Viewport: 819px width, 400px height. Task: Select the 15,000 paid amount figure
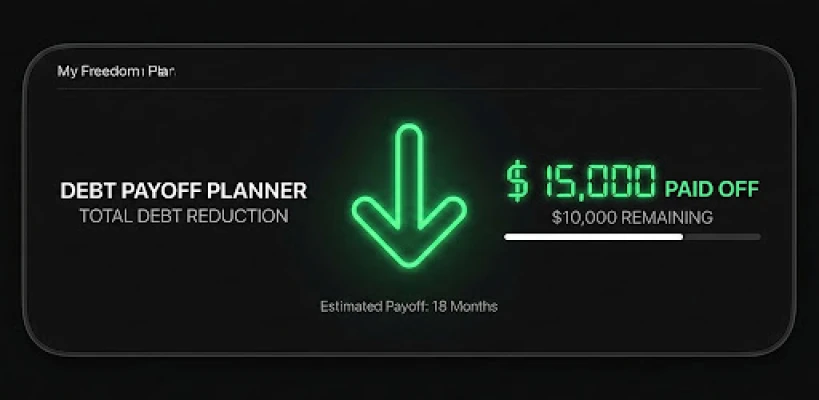(x=599, y=182)
